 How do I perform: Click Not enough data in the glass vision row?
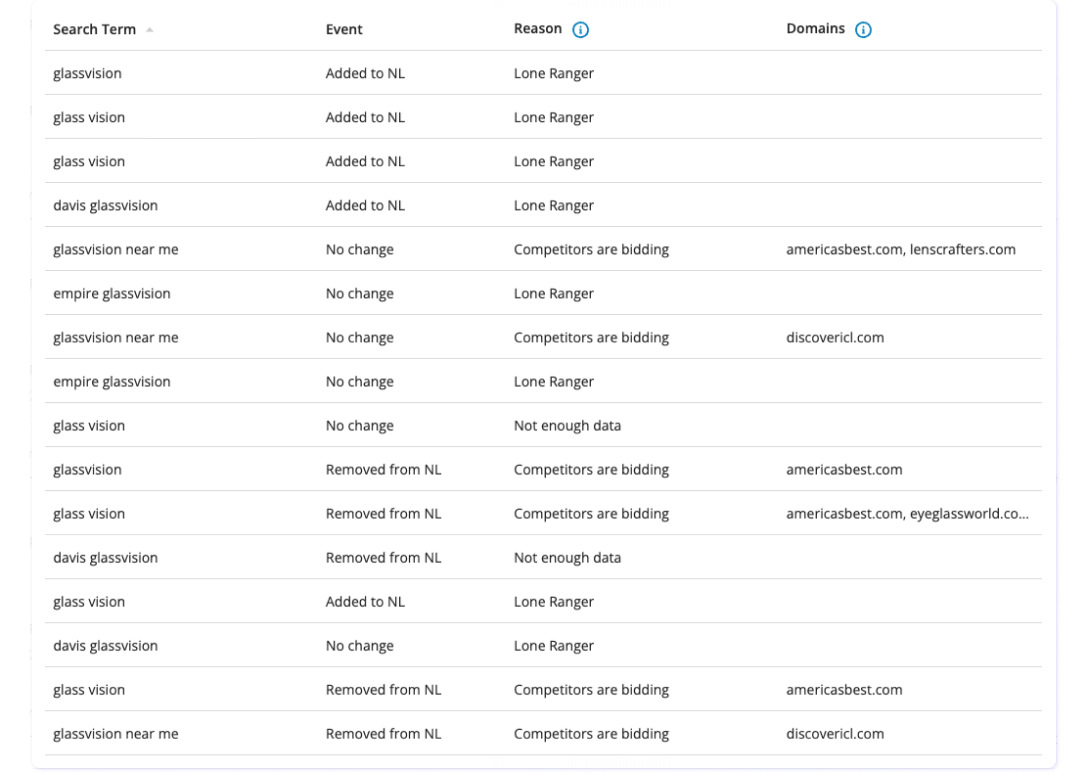tap(567, 425)
